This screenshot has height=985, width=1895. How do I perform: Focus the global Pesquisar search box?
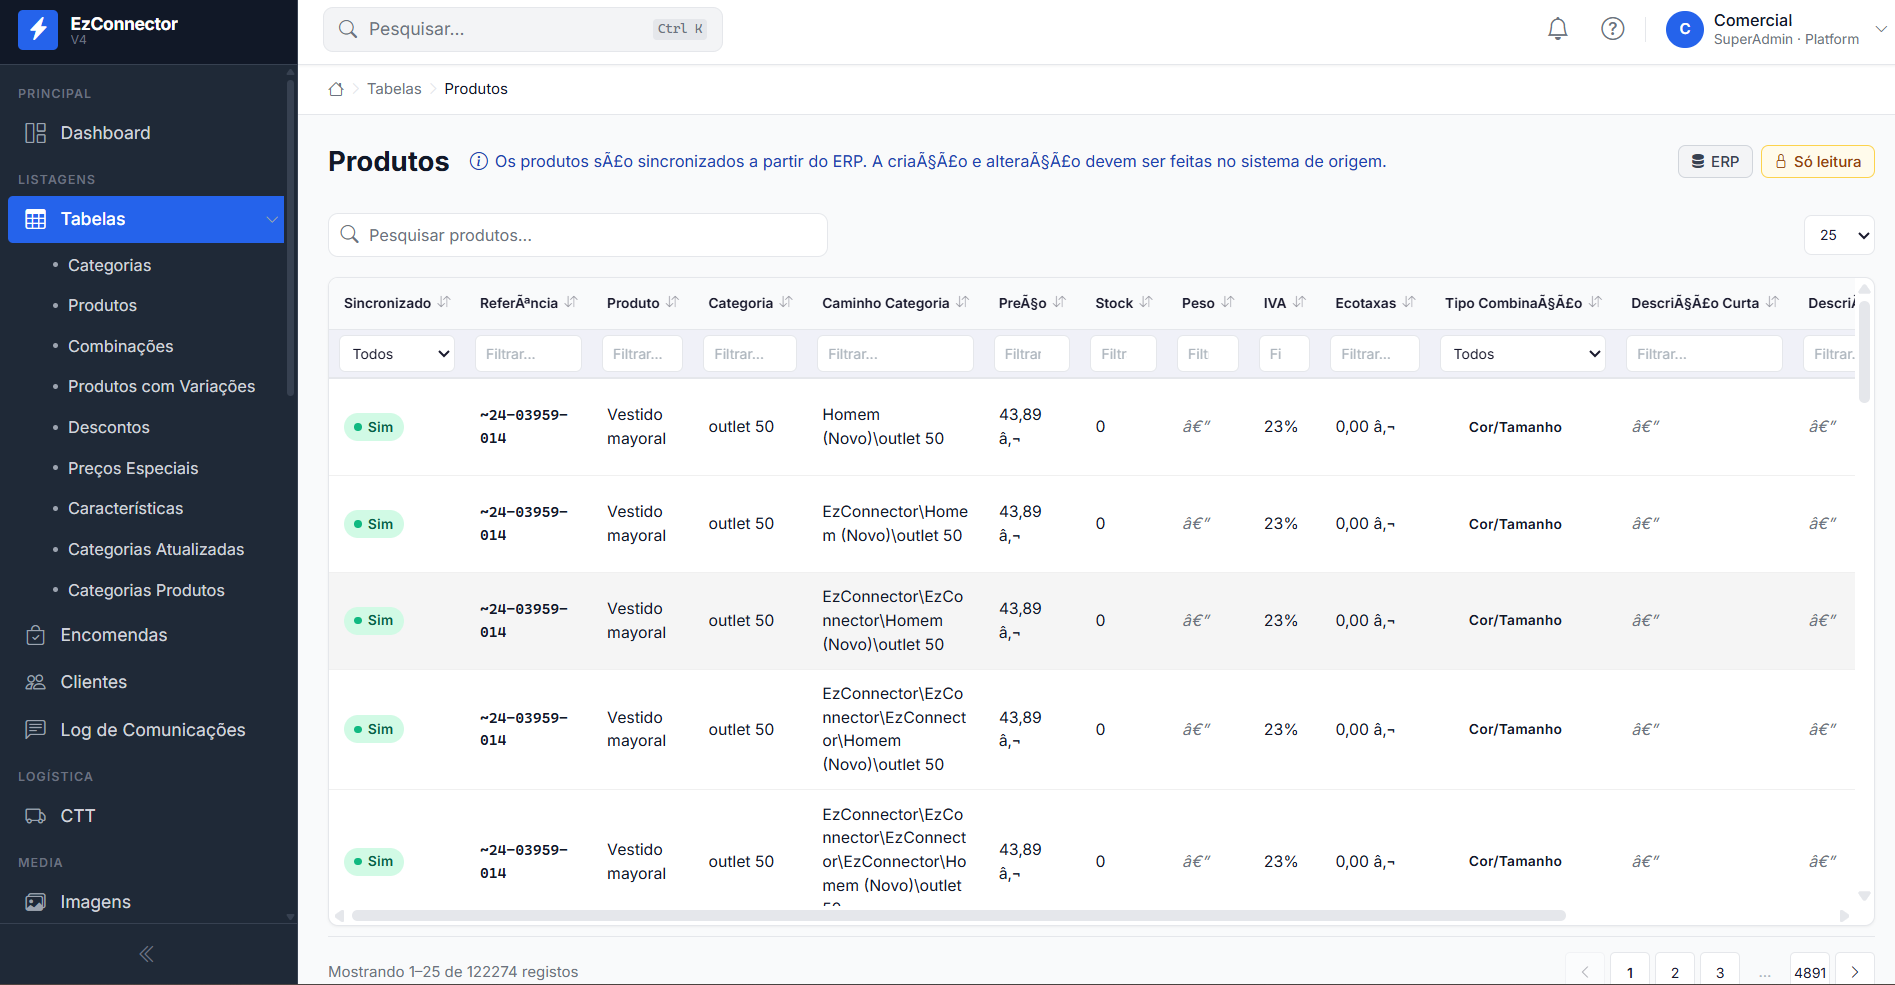[522, 29]
